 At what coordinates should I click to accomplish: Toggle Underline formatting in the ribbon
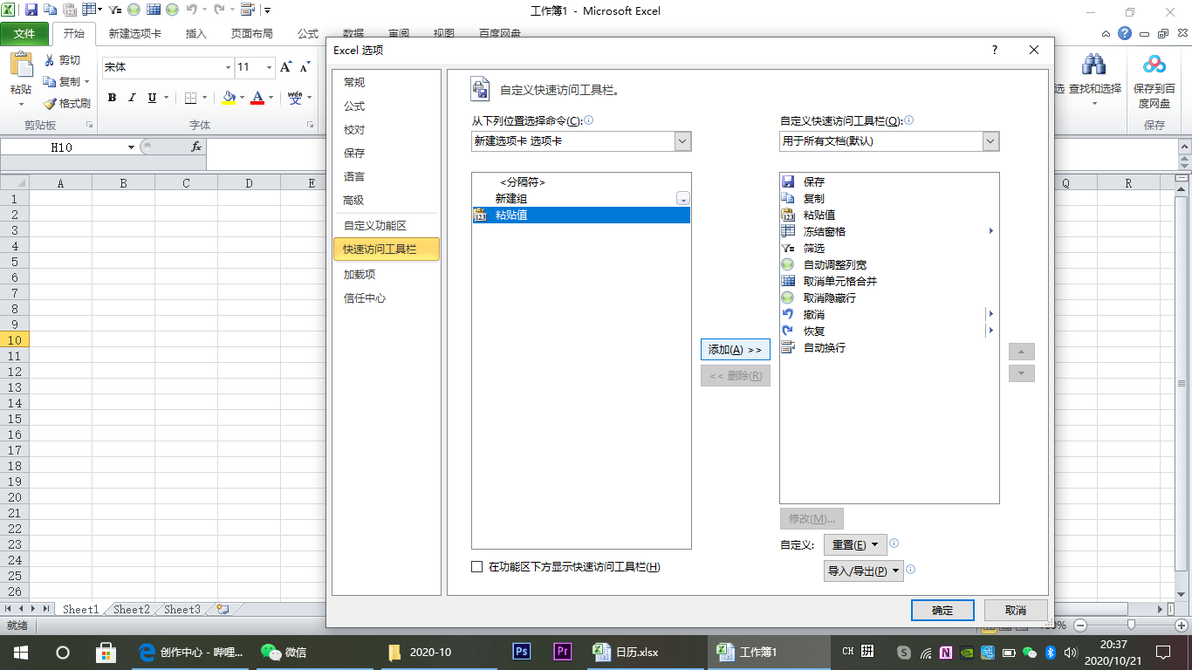click(152, 97)
